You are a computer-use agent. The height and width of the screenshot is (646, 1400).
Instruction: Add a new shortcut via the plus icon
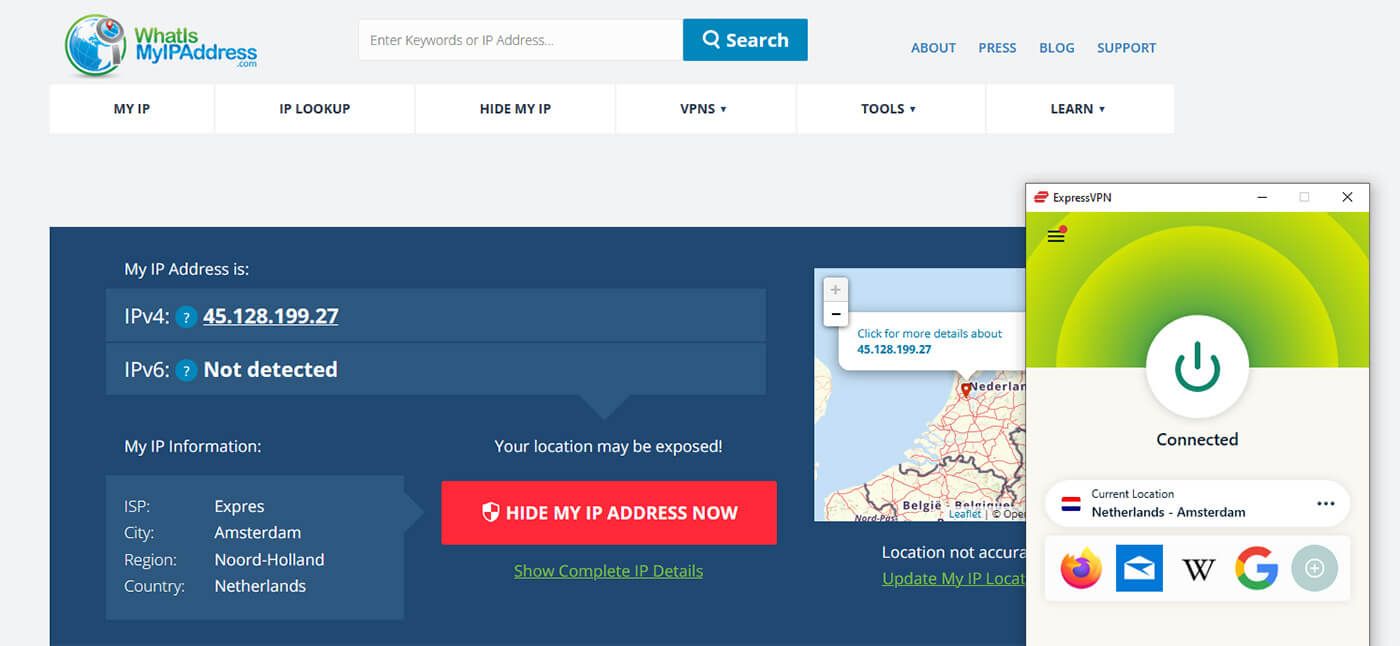click(x=1315, y=568)
